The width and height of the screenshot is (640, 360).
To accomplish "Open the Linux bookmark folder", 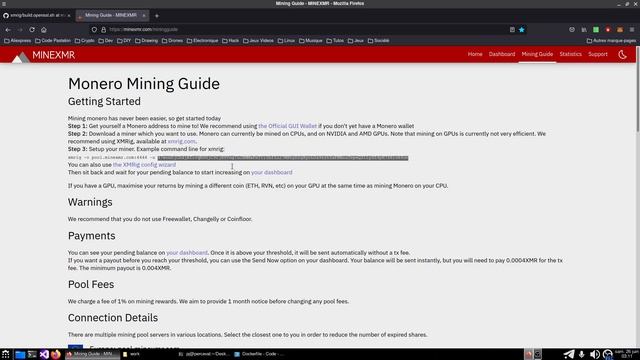I will 286,41.
